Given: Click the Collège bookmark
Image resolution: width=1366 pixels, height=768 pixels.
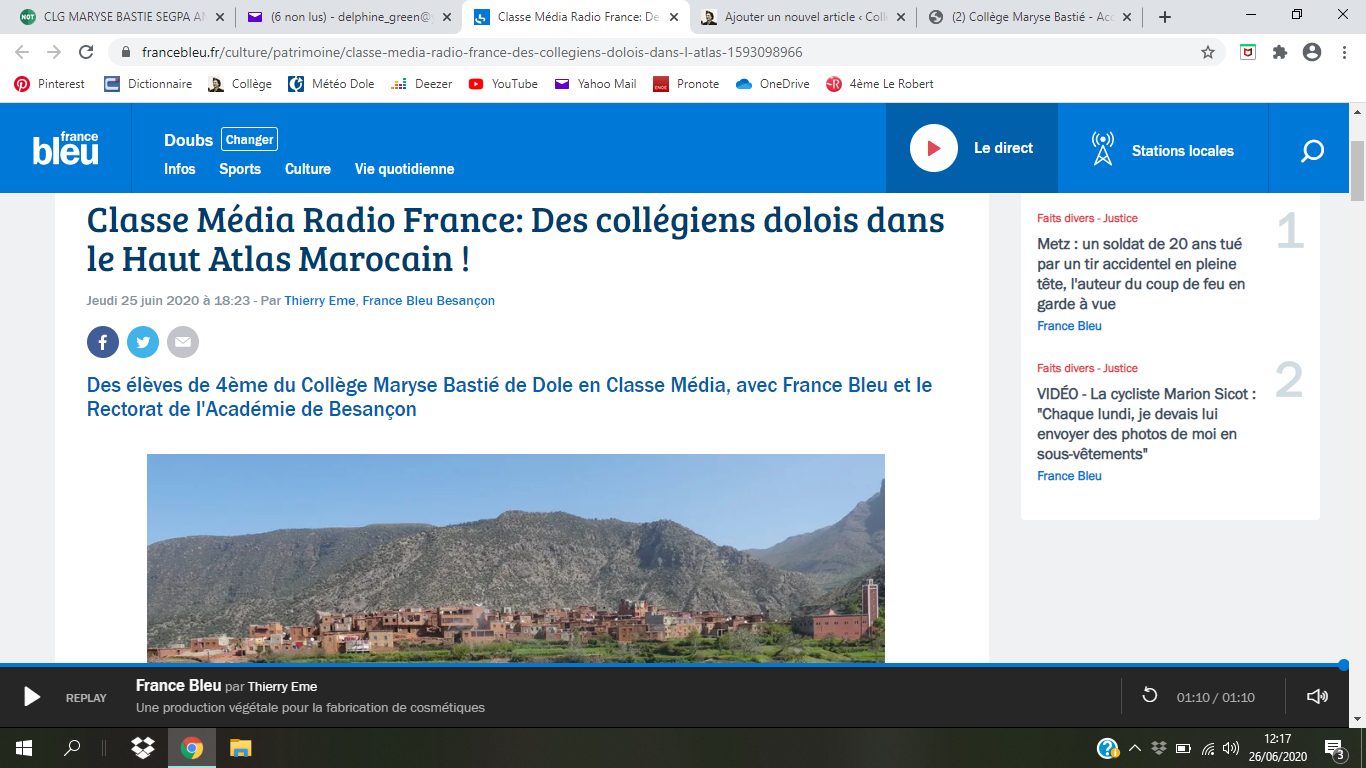Looking at the screenshot, I should [240, 84].
